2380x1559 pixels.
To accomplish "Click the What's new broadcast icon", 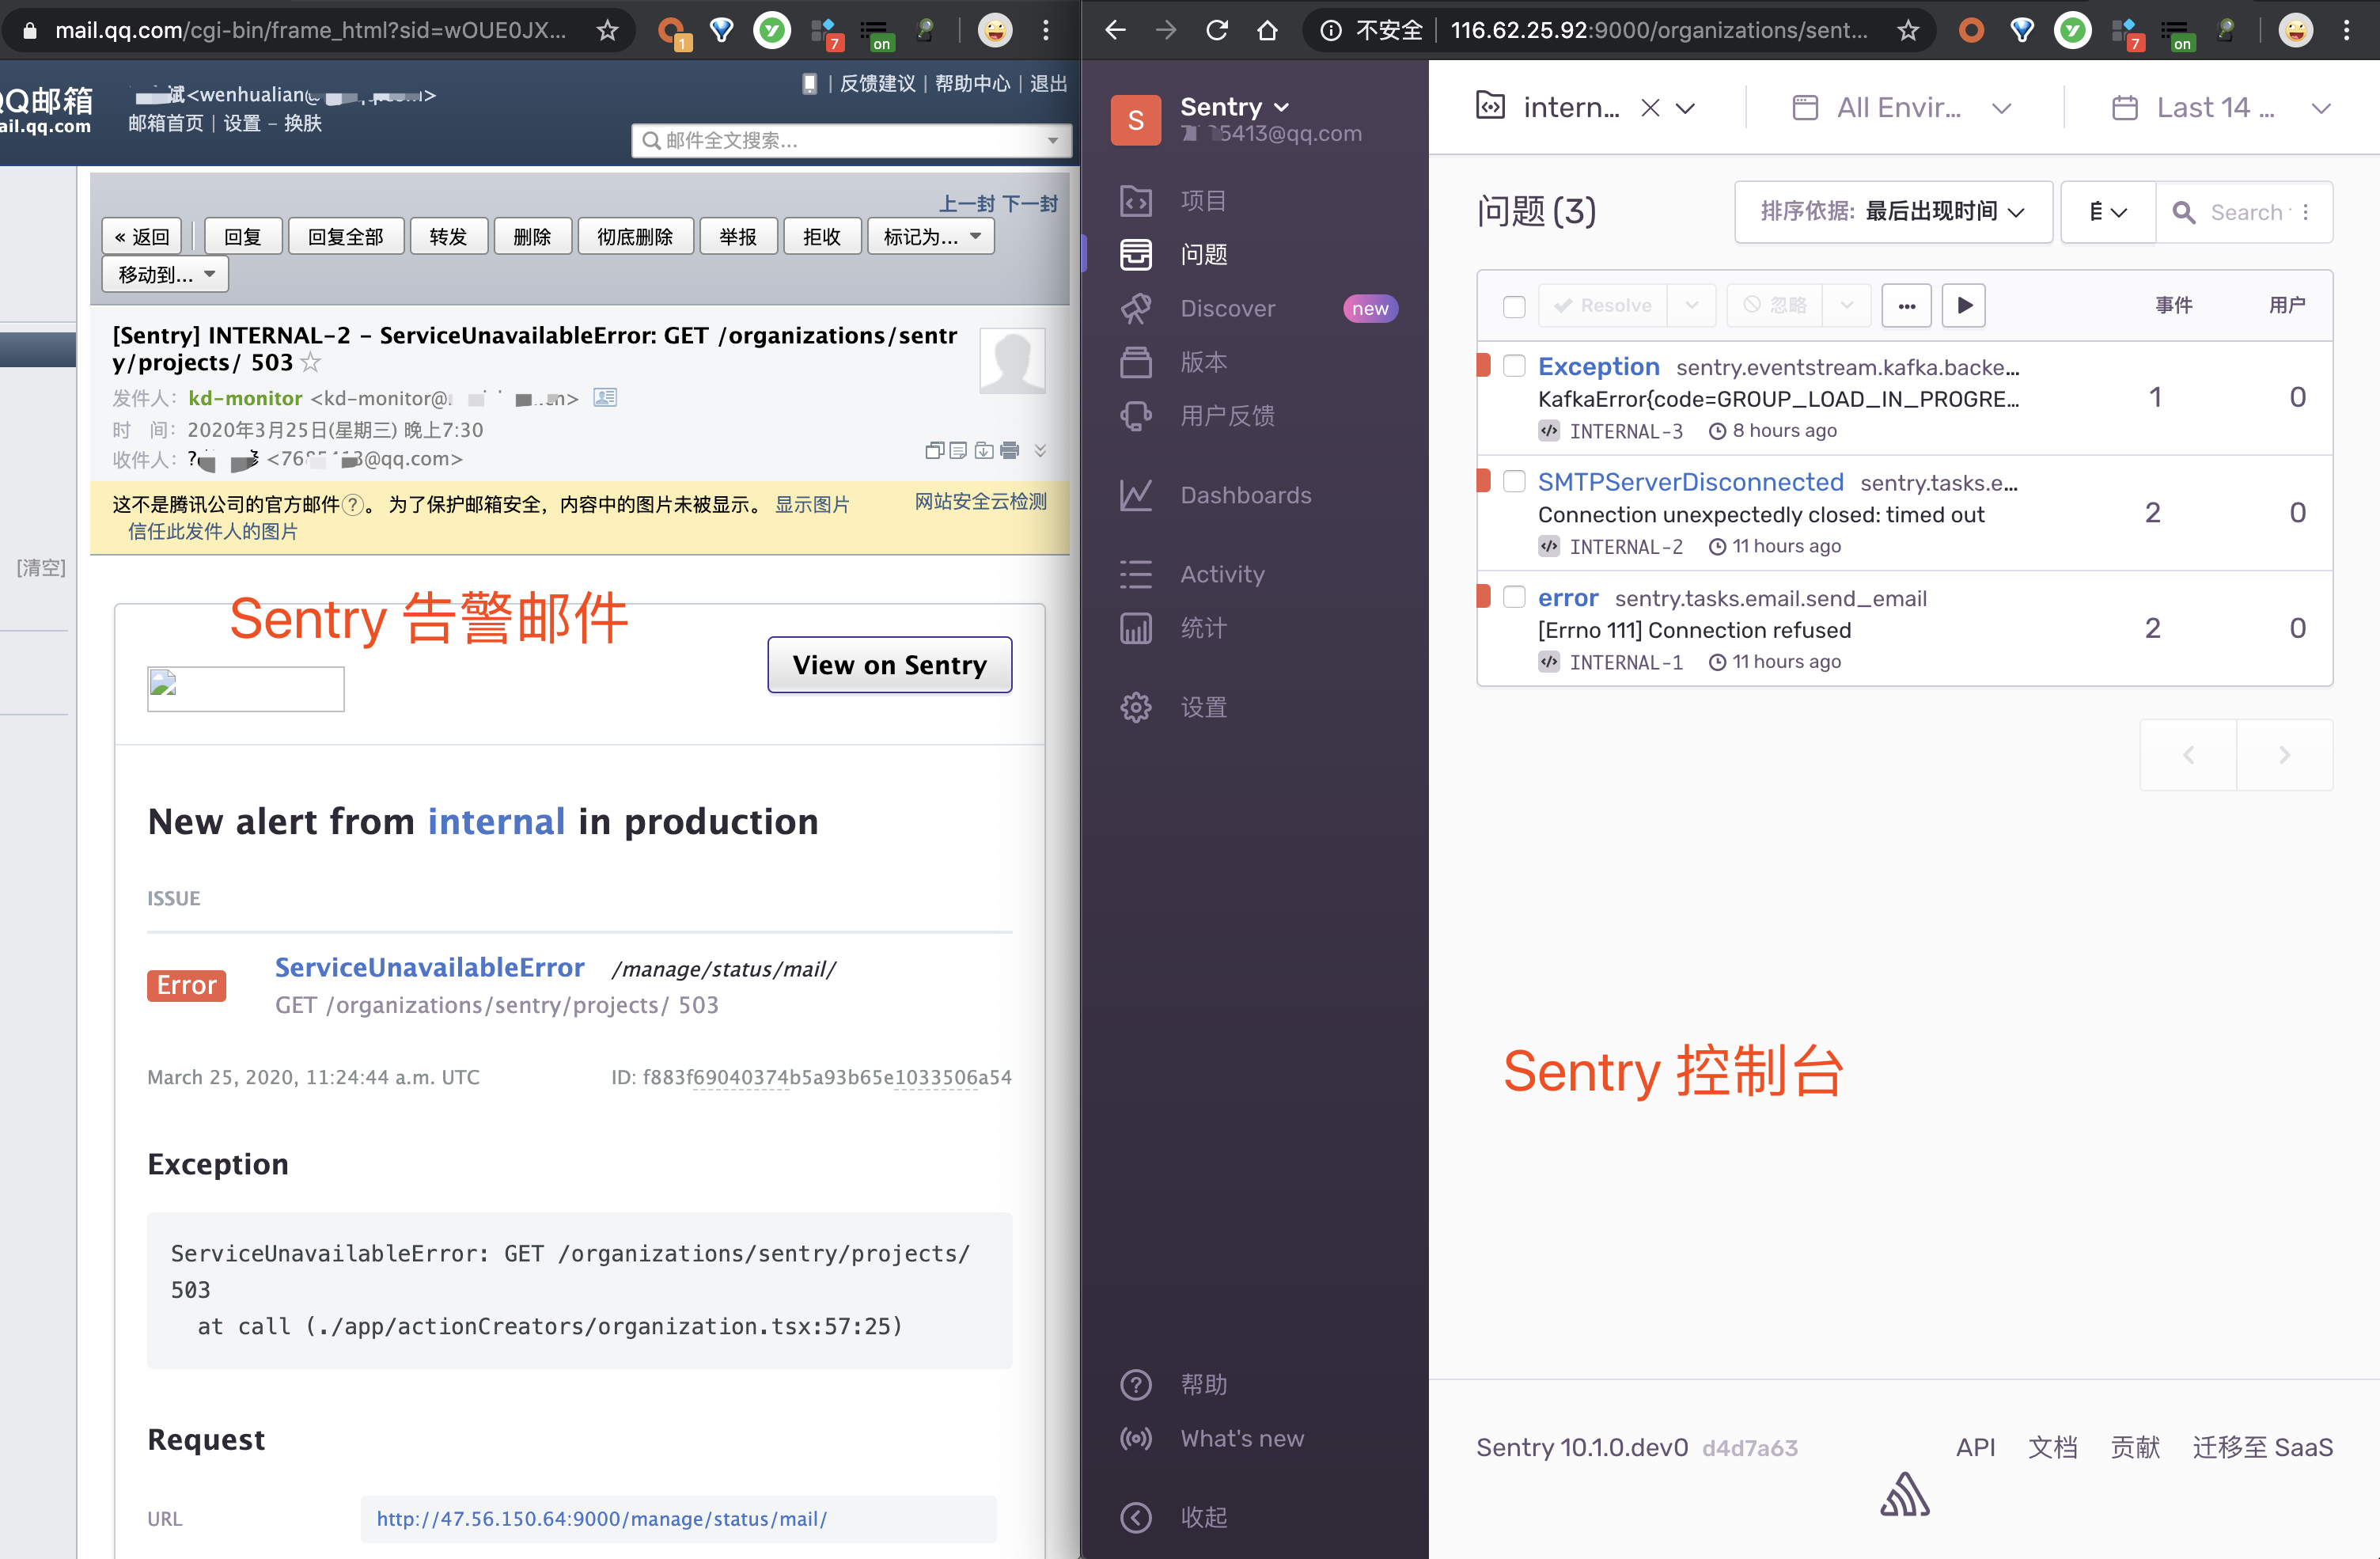I will [1135, 1439].
